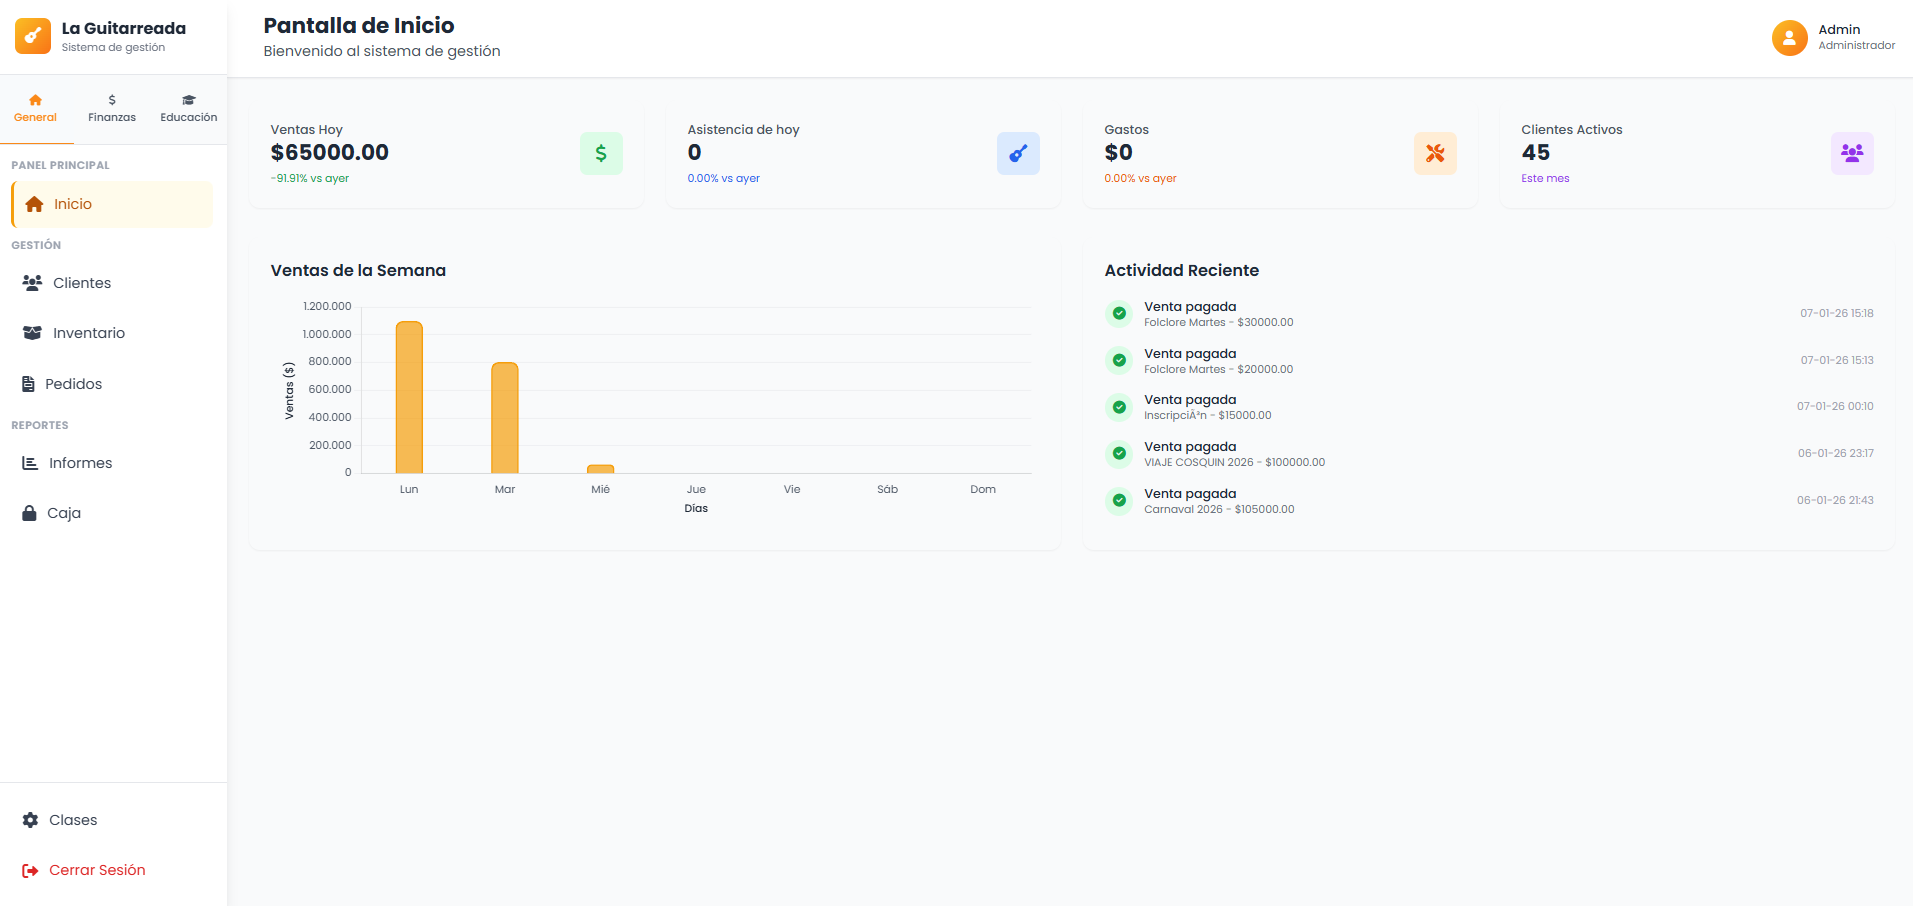Screen dimensions: 1913x906
Task: Click the orange tools icon in Gastos card
Action: [x=1435, y=154]
